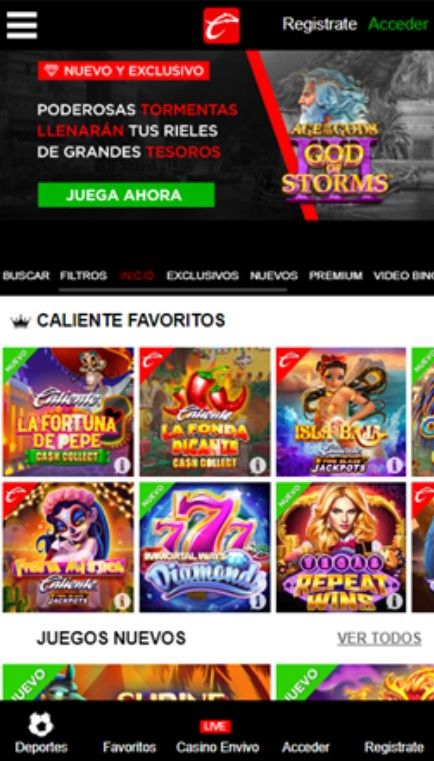The image size is (434, 761).
Task: Click VER TODOS link
Action: click(379, 638)
